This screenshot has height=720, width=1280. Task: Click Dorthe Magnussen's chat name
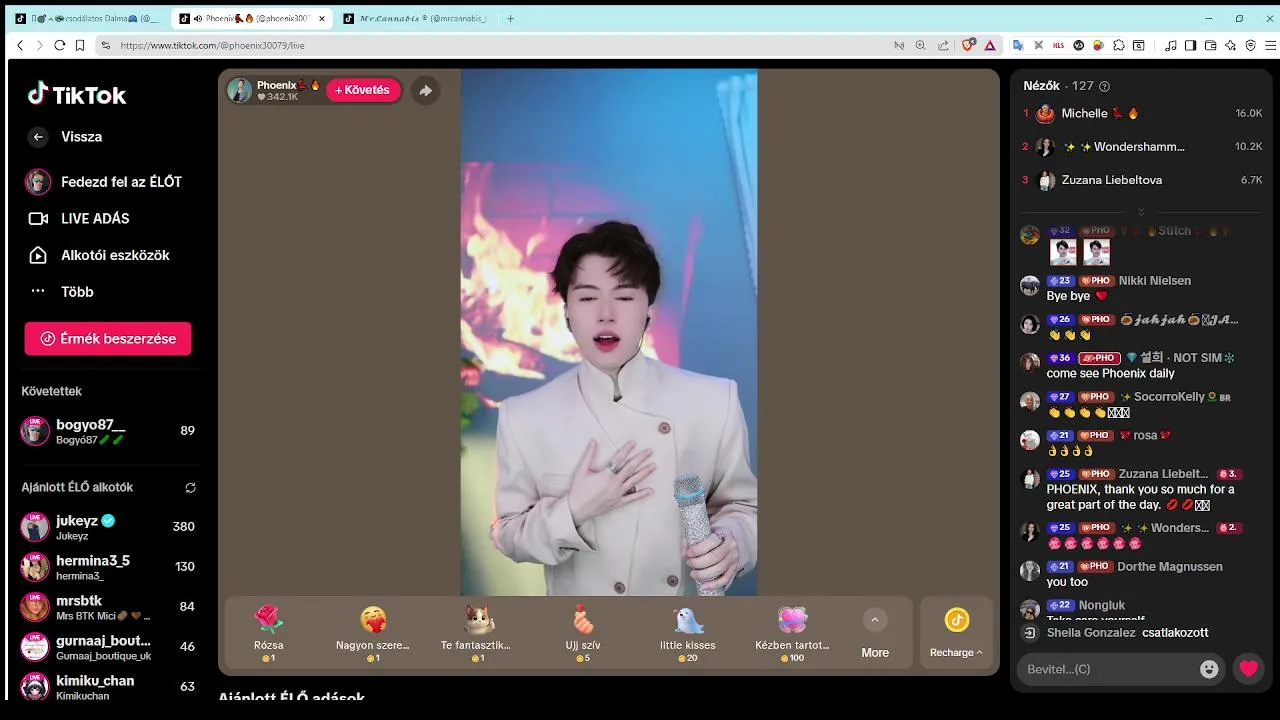[1170, 567]
